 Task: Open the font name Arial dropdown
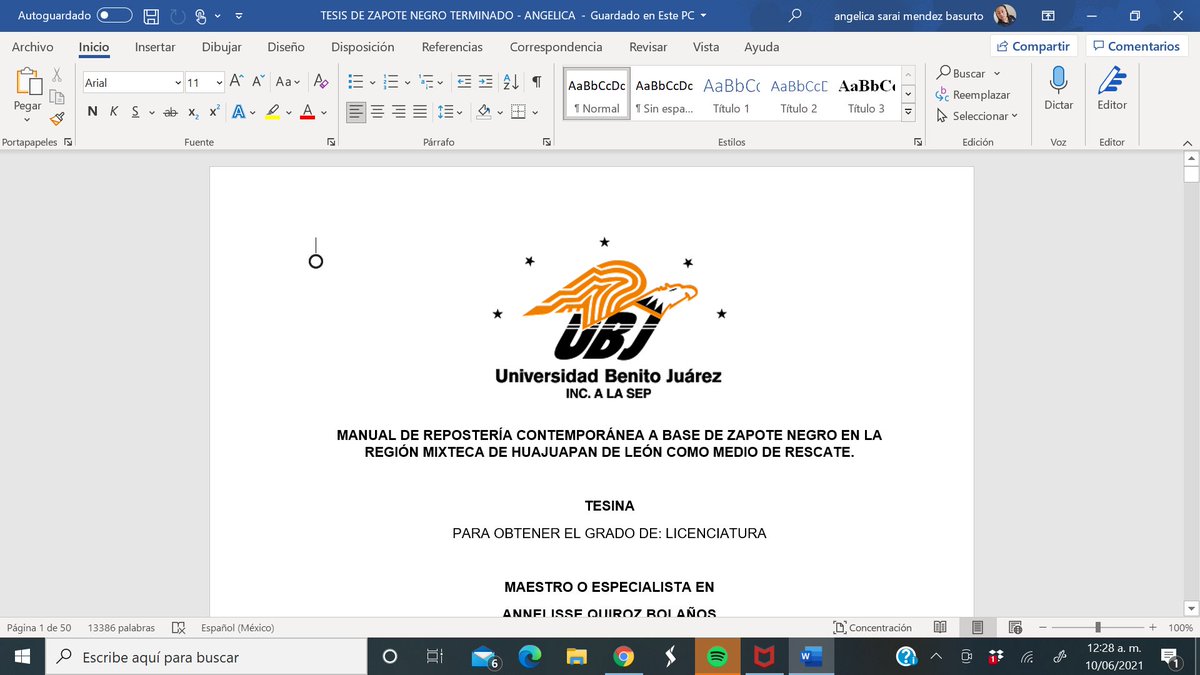[178, 83]
